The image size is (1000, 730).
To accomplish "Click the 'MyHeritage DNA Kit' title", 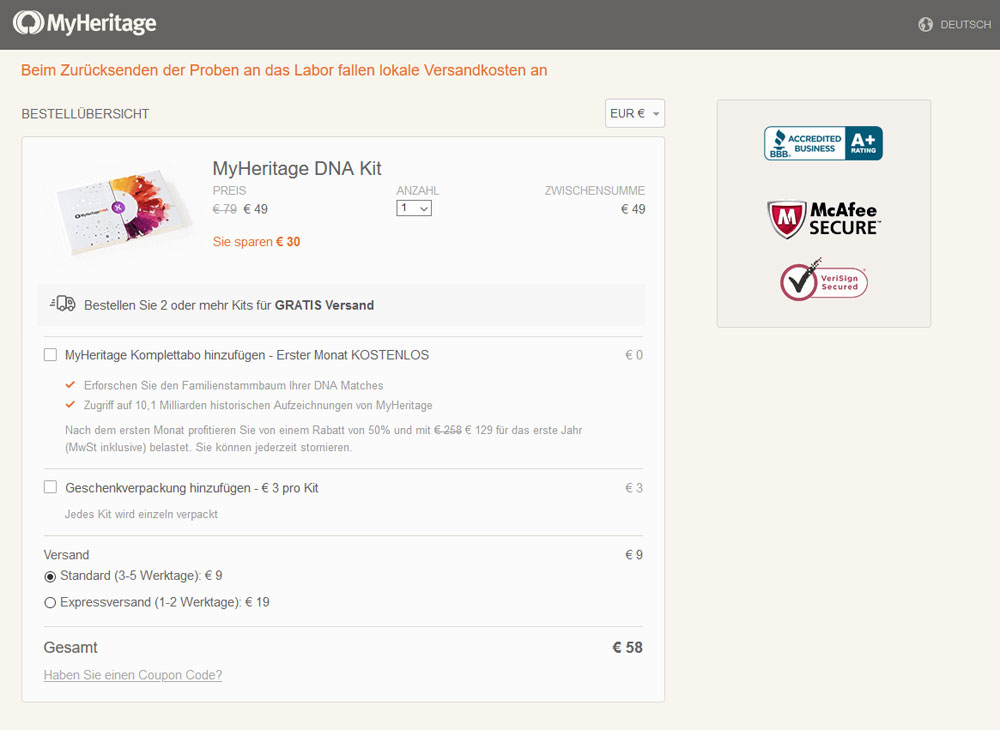I will click(x=297, y=168).
